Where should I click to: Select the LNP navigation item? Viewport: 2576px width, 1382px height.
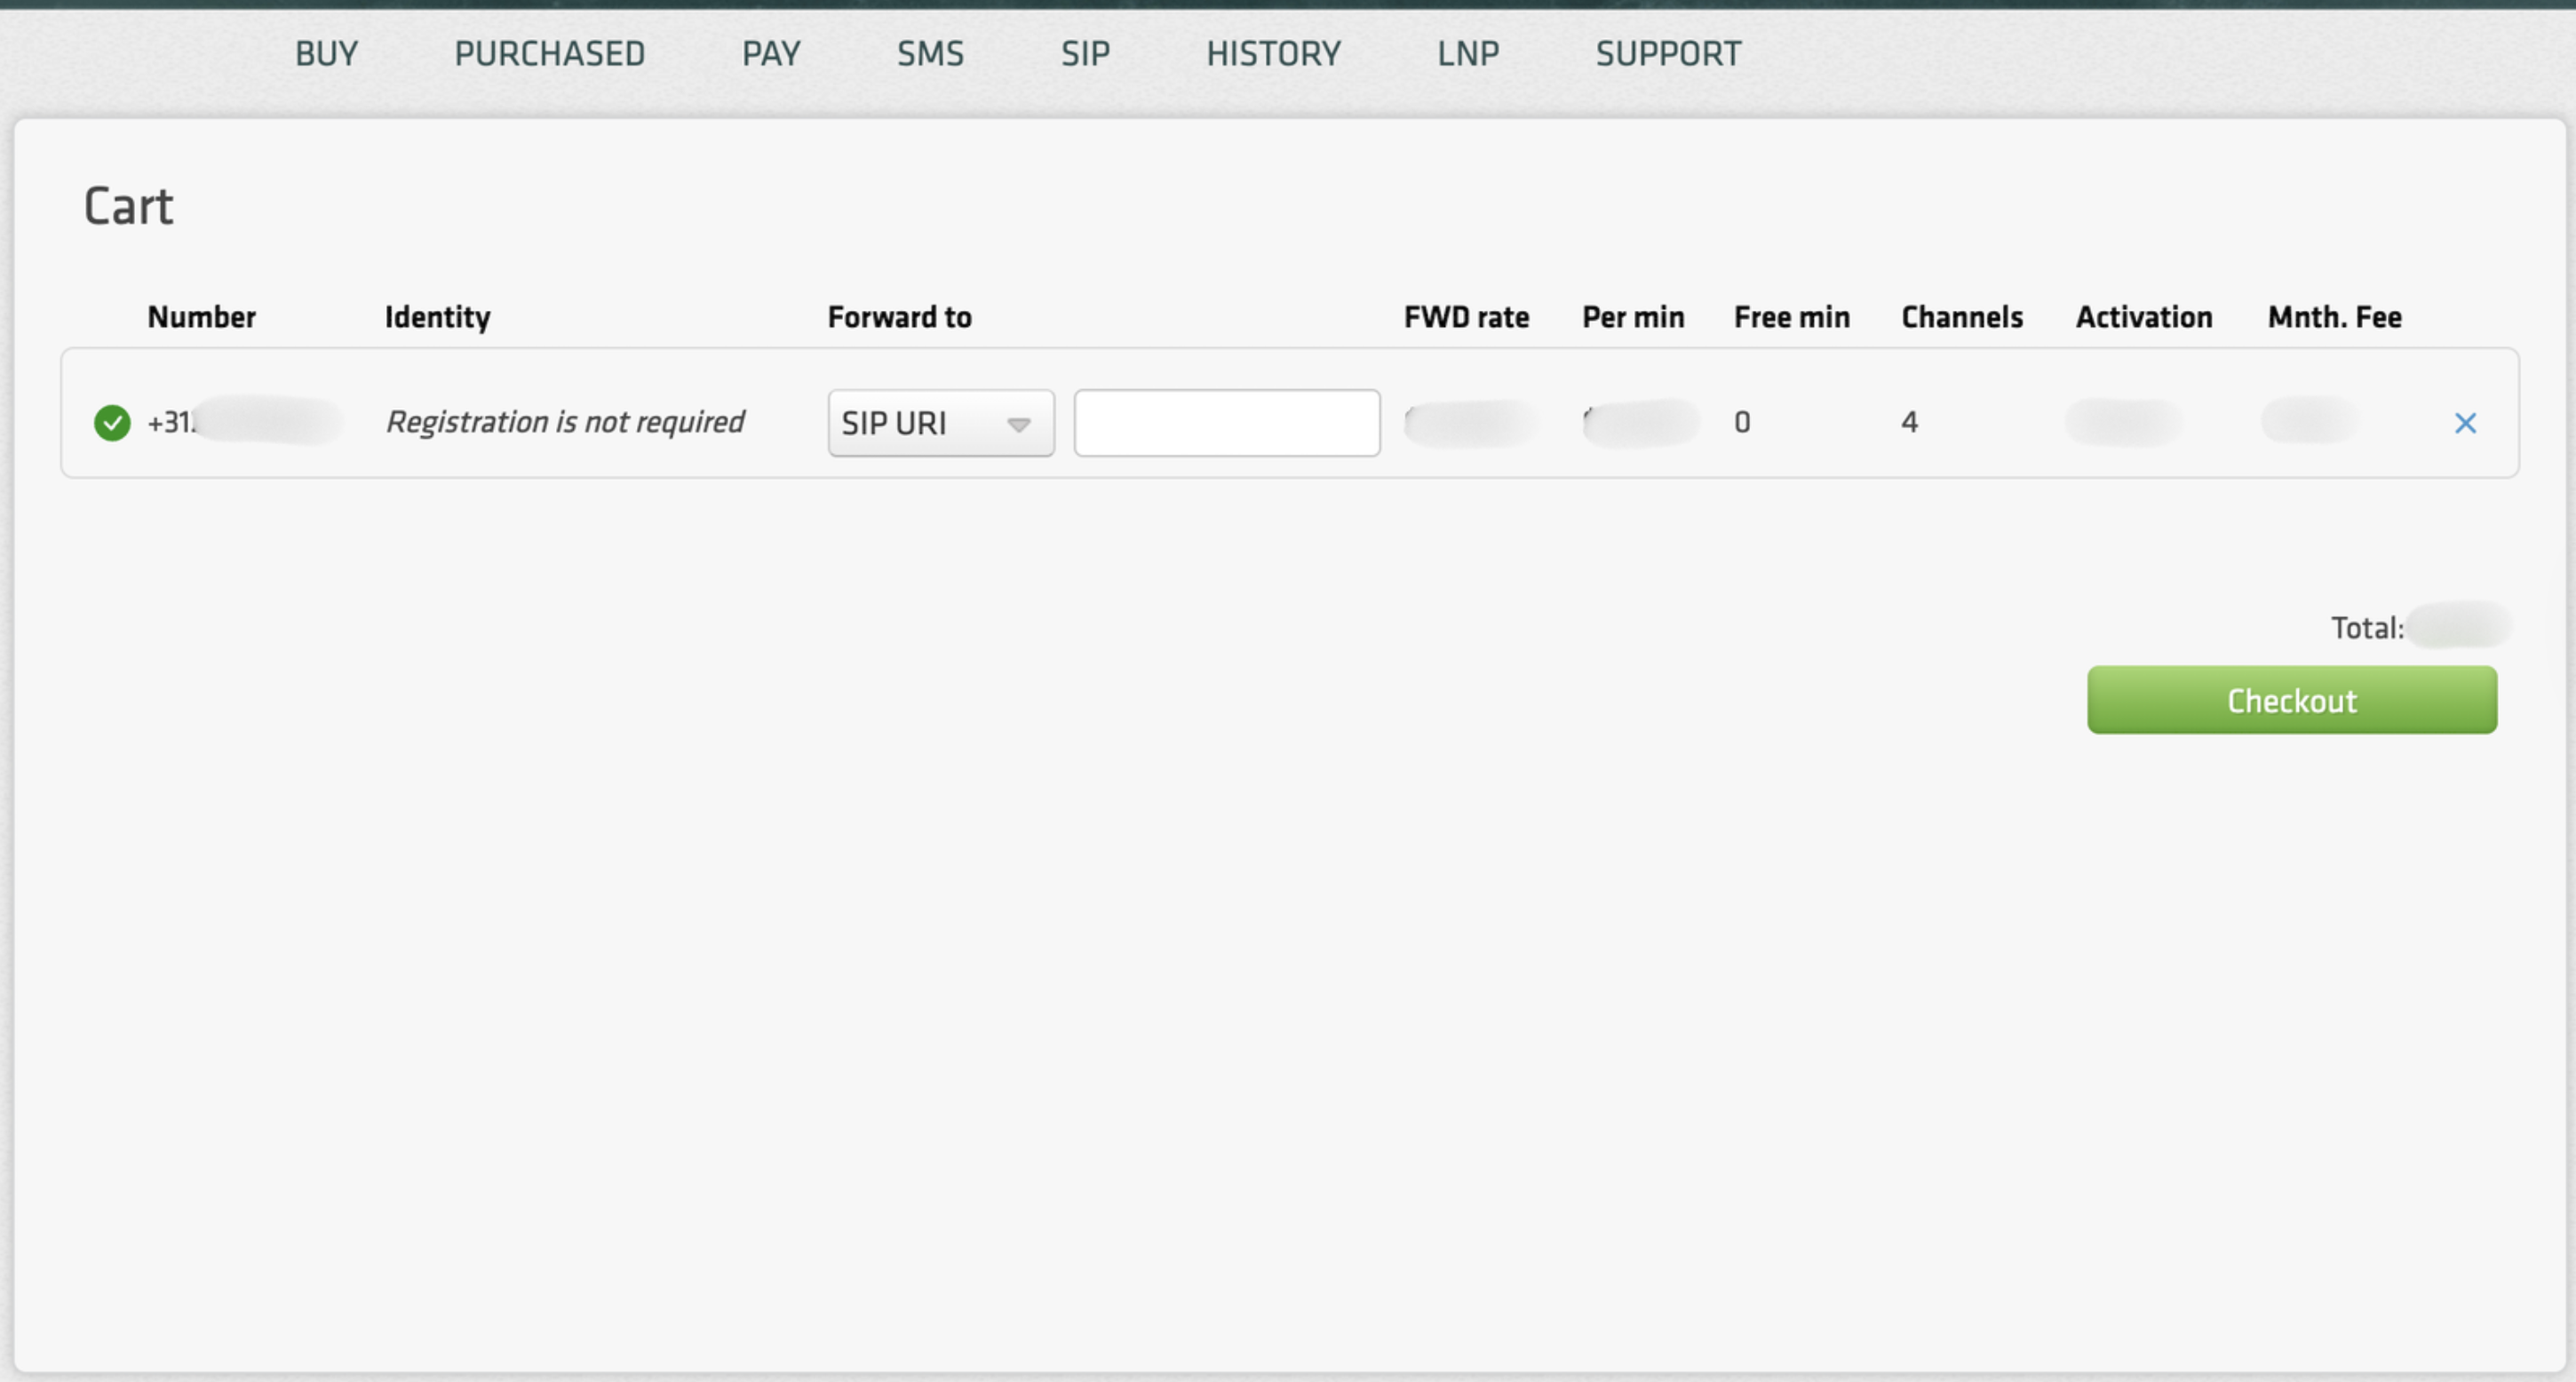pos(1468,54)
